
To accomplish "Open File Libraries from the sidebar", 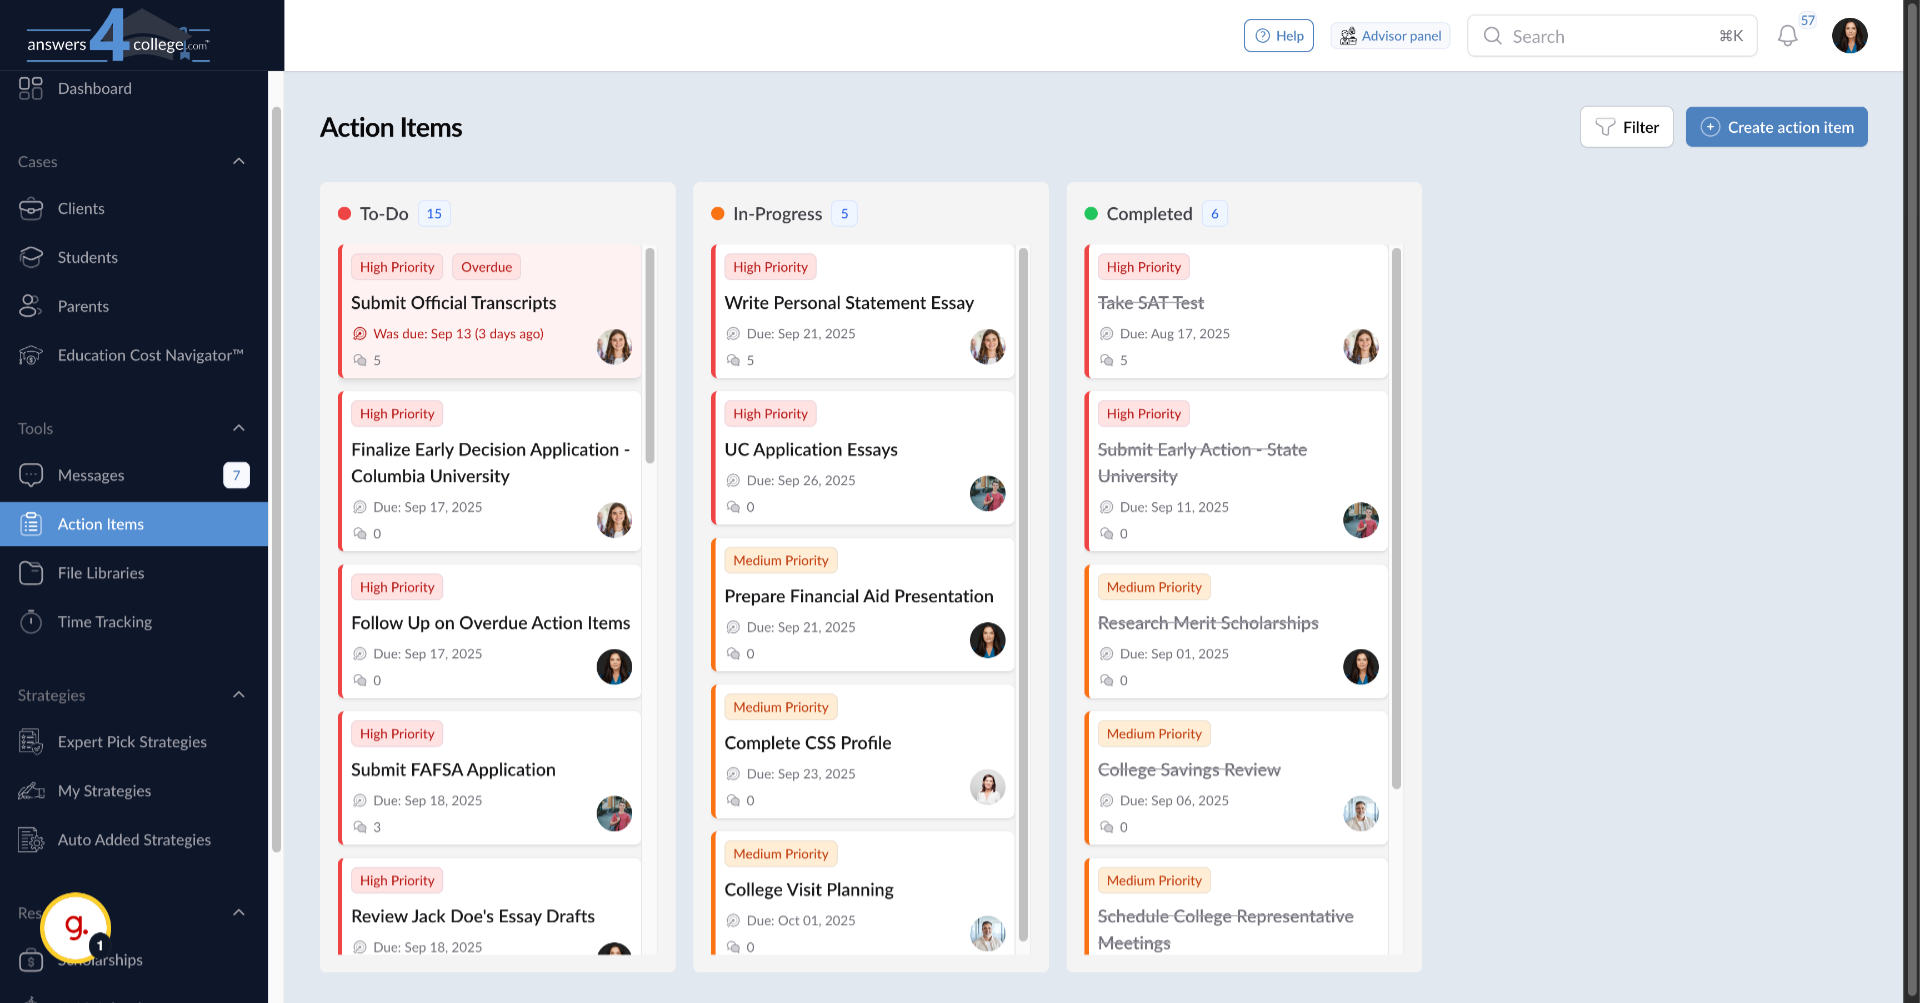I will (x=99, y=572).
